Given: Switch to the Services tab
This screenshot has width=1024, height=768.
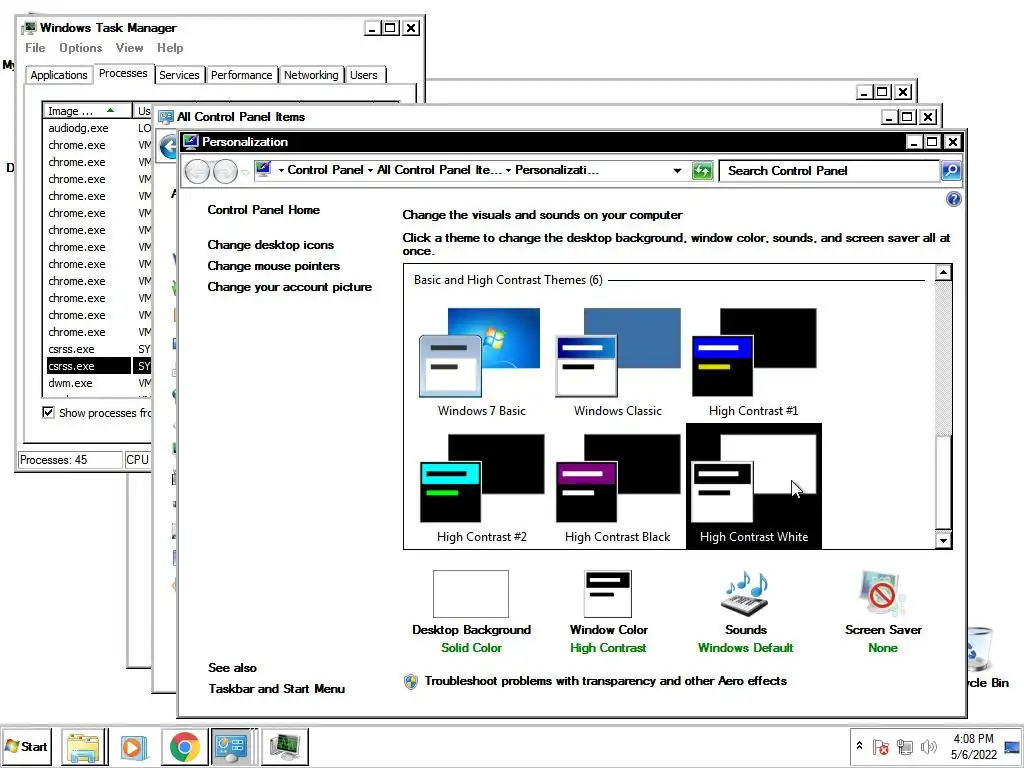Looking at the screenshot, I should 179,75.
